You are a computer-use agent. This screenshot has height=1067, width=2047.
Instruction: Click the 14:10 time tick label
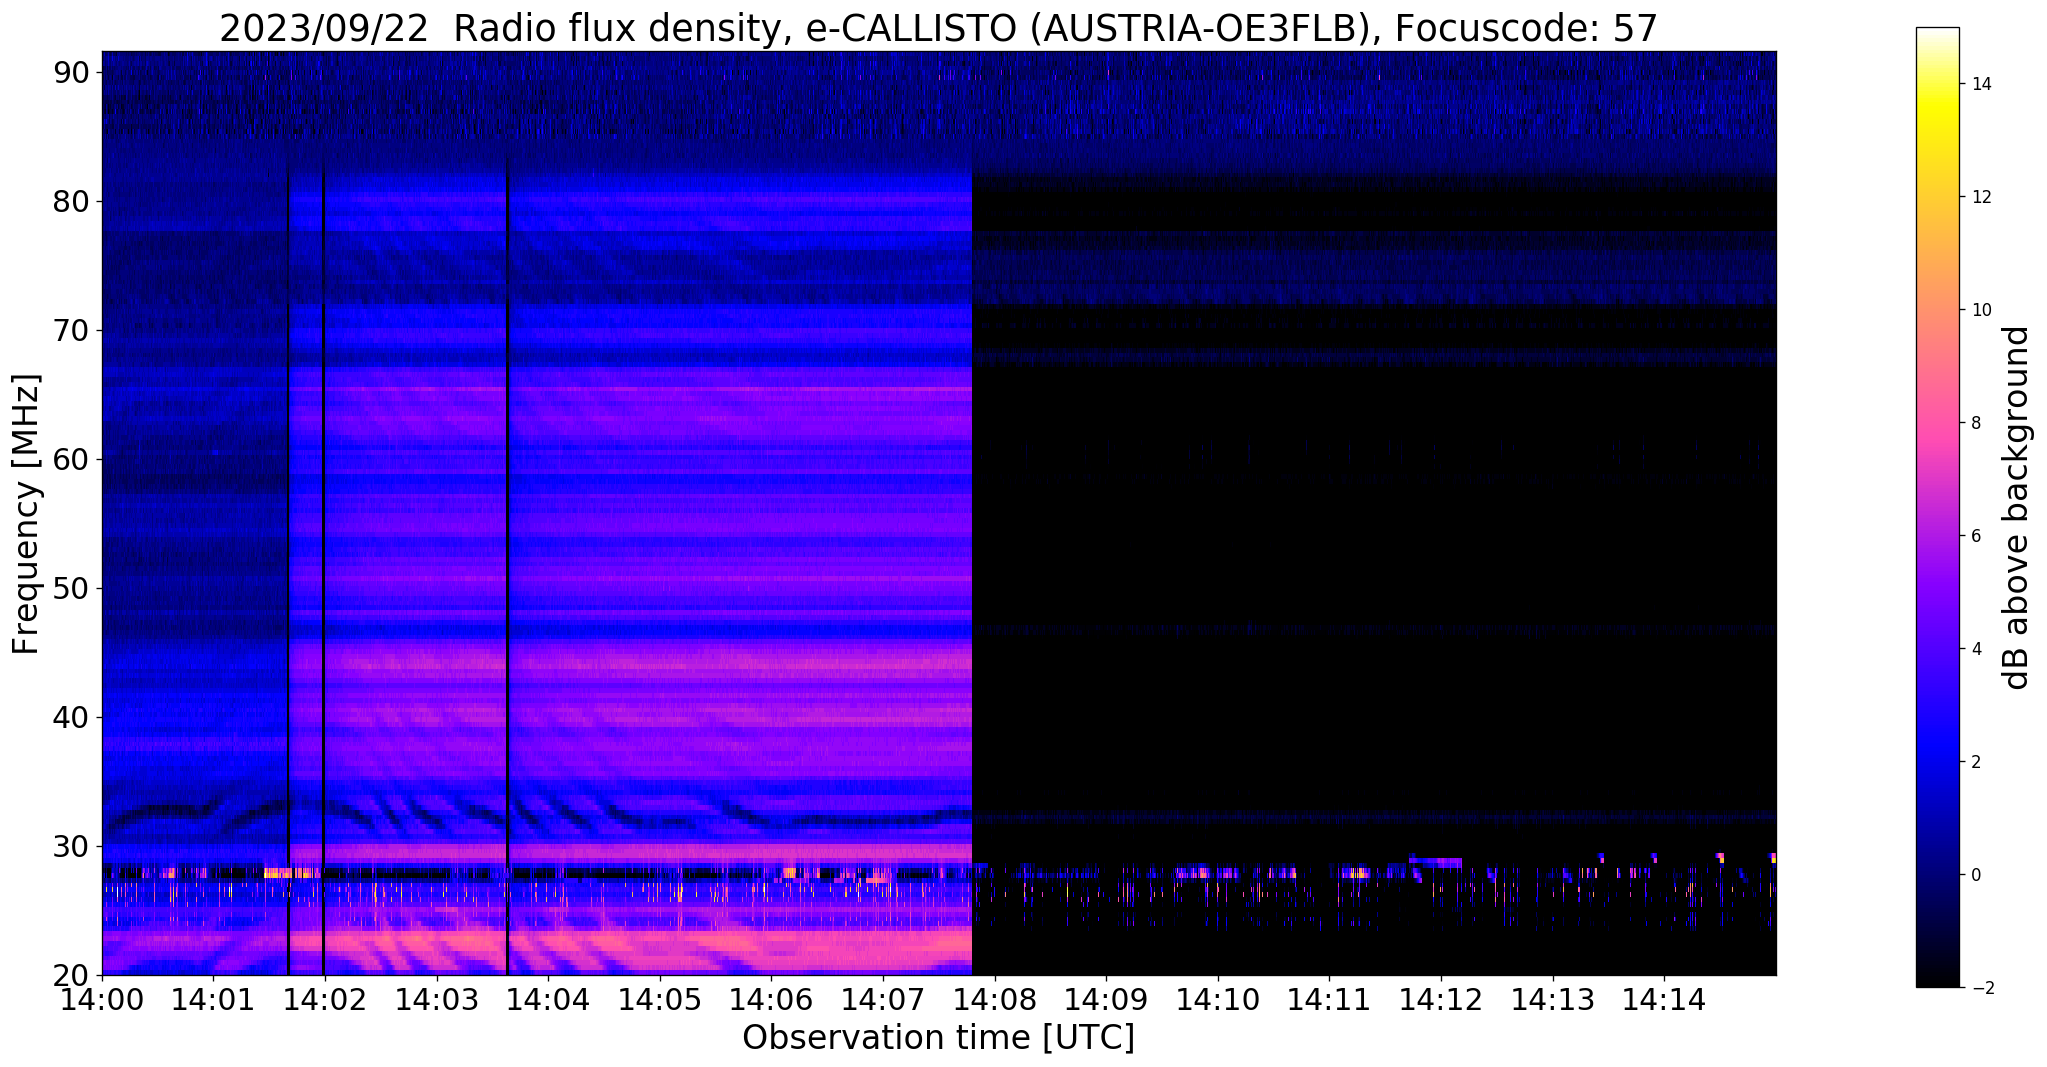1217,998
